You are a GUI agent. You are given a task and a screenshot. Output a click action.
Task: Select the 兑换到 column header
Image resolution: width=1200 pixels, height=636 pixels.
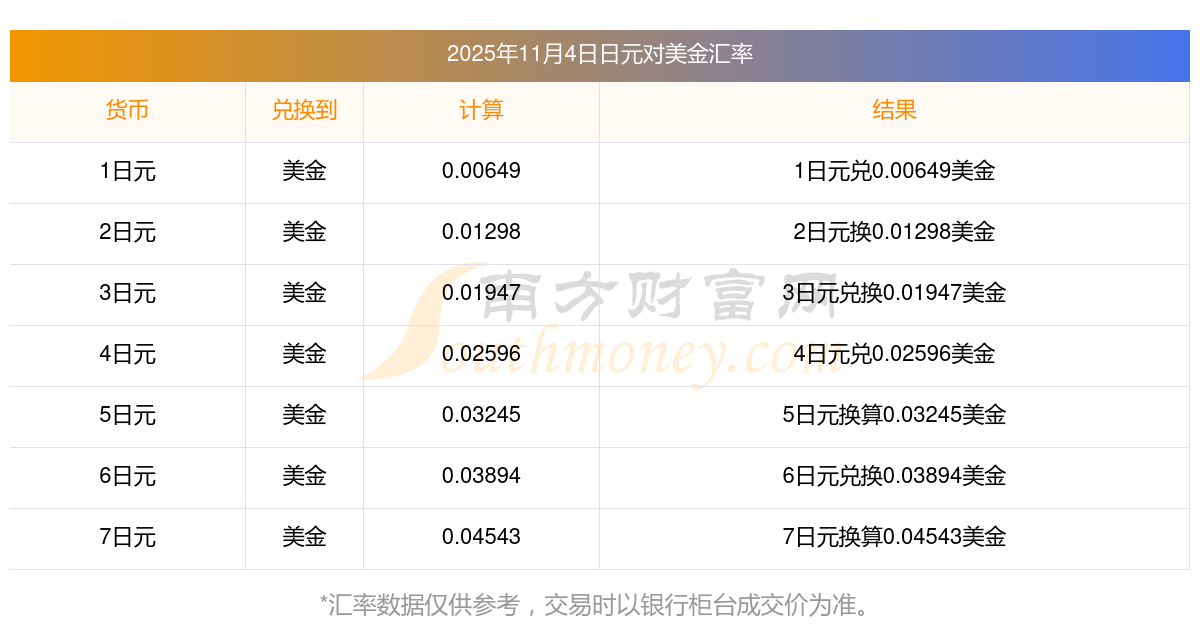tap(304, 110)
